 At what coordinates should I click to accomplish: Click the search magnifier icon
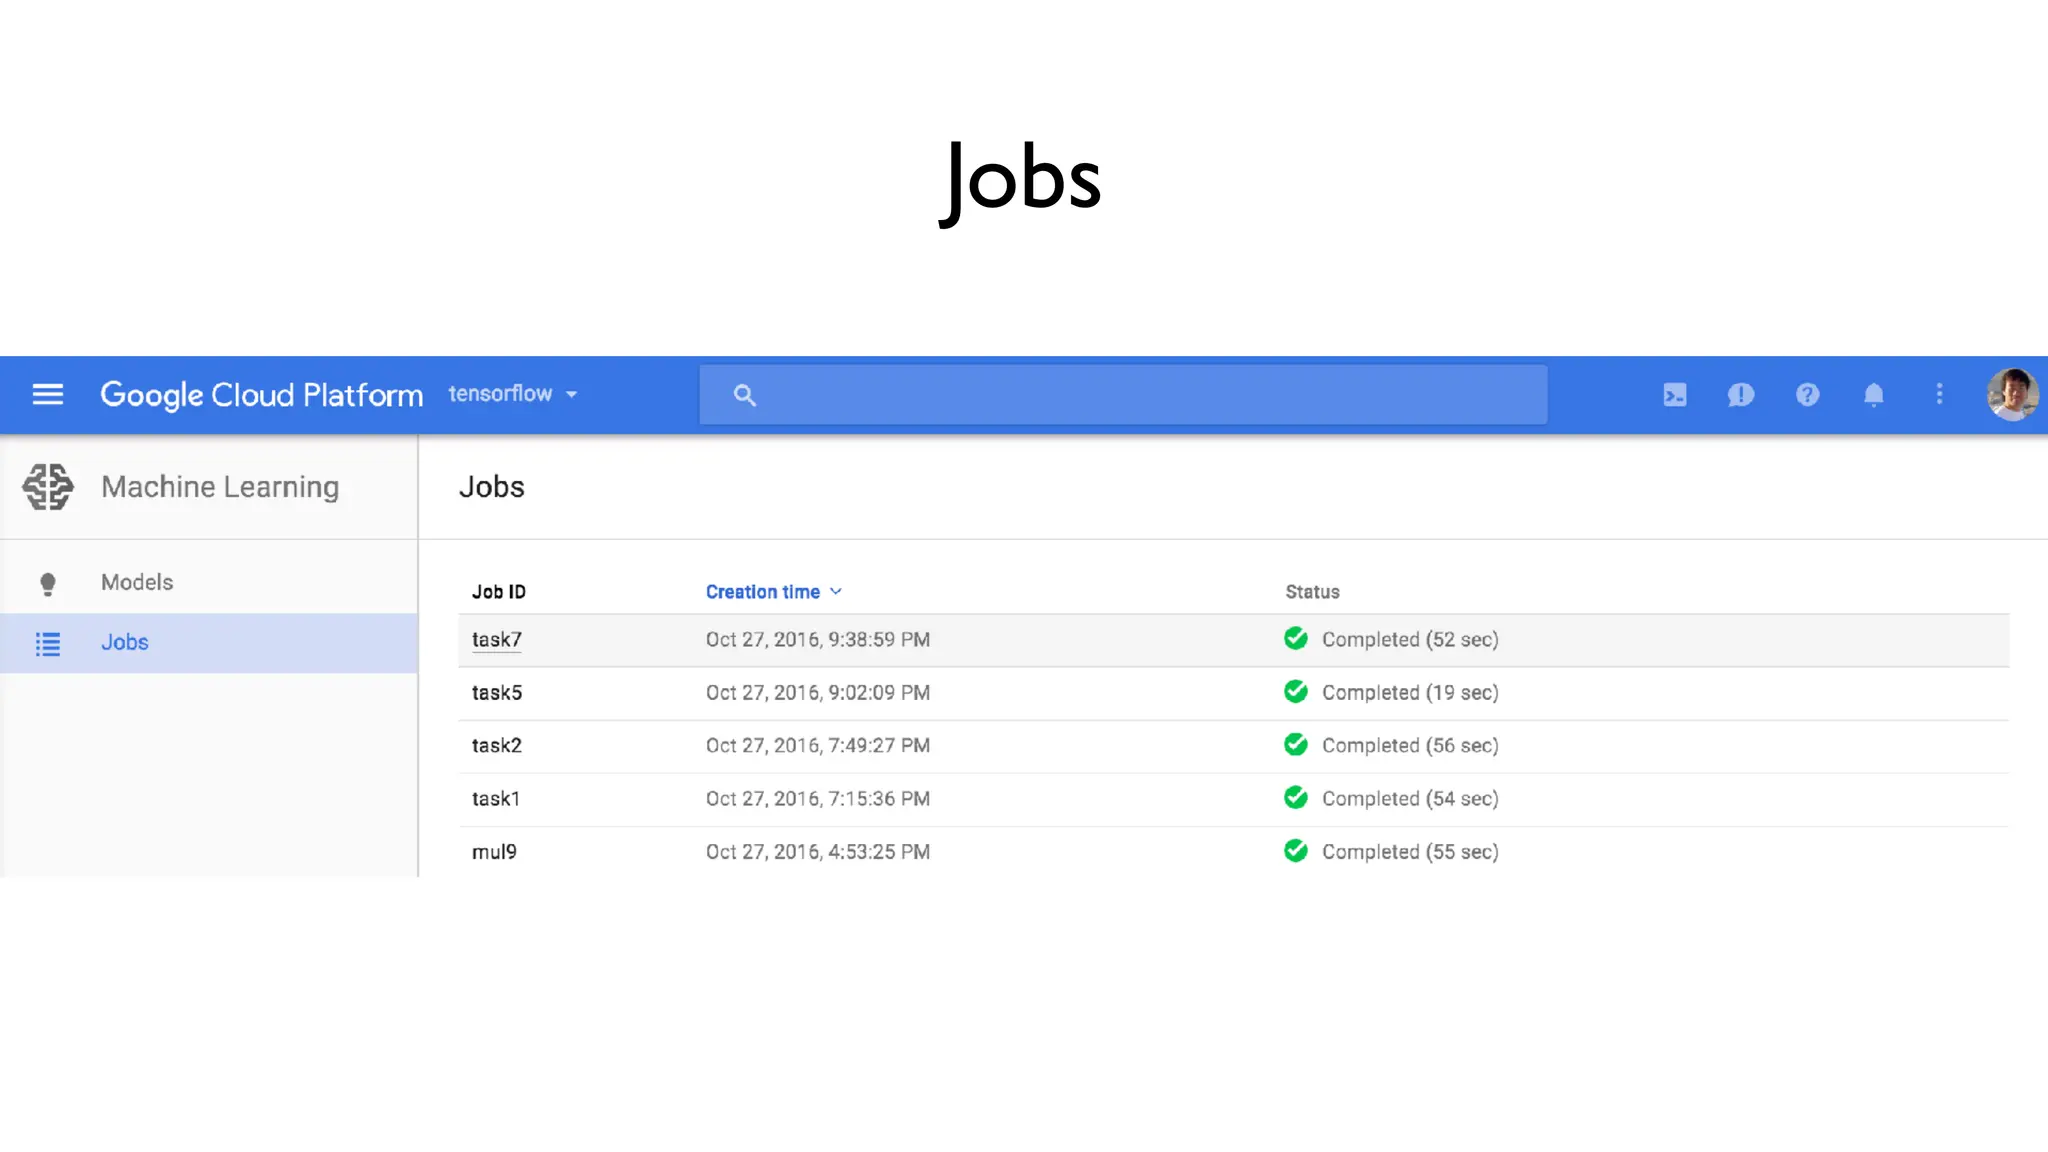point(744,395)
